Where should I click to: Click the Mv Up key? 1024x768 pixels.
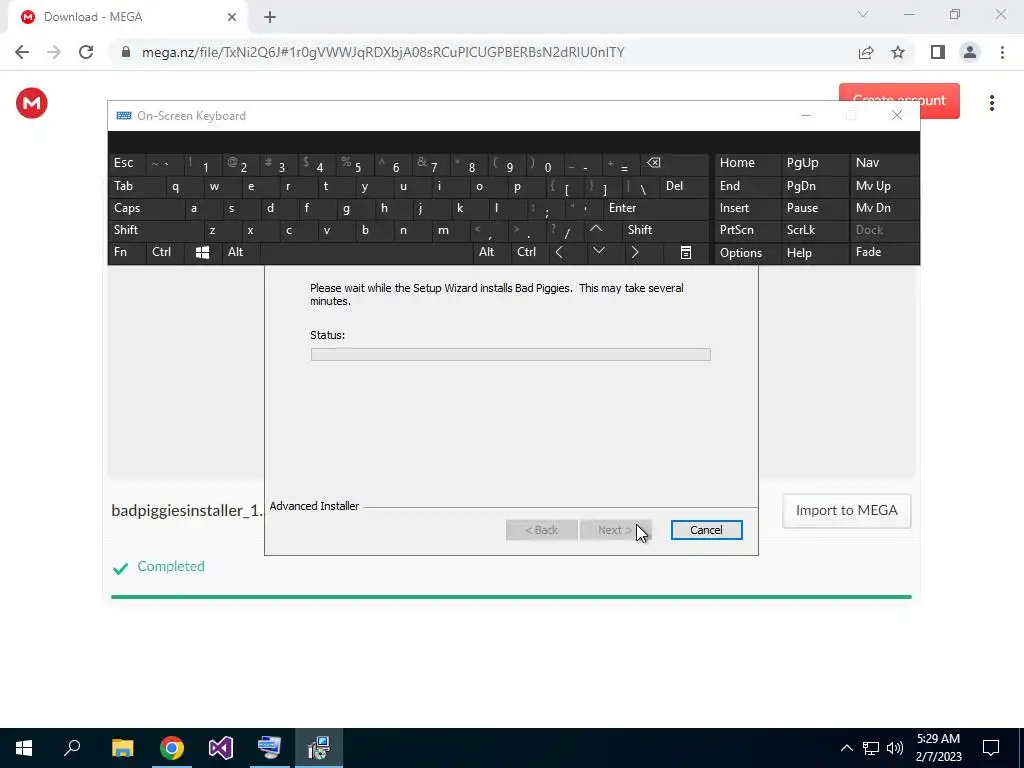pyautogui.click(x=884, y=186)
